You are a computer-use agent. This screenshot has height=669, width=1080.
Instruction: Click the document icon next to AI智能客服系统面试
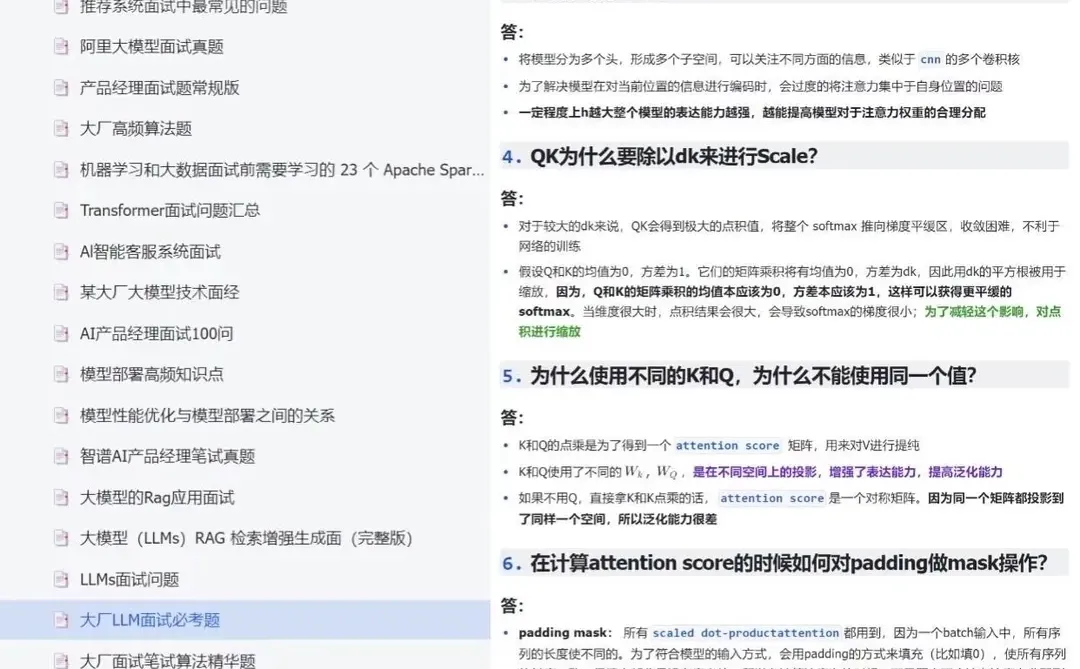tap(61, 251)
